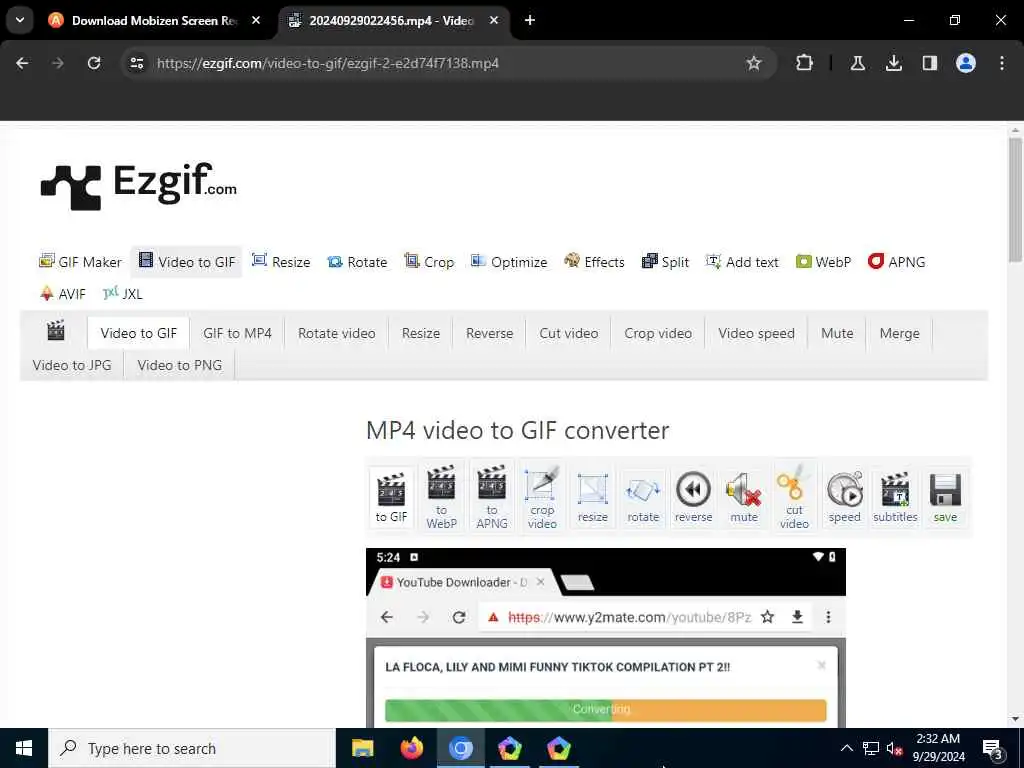
Task: Open Optimize in the top menu
Action: tap(509, 262)
